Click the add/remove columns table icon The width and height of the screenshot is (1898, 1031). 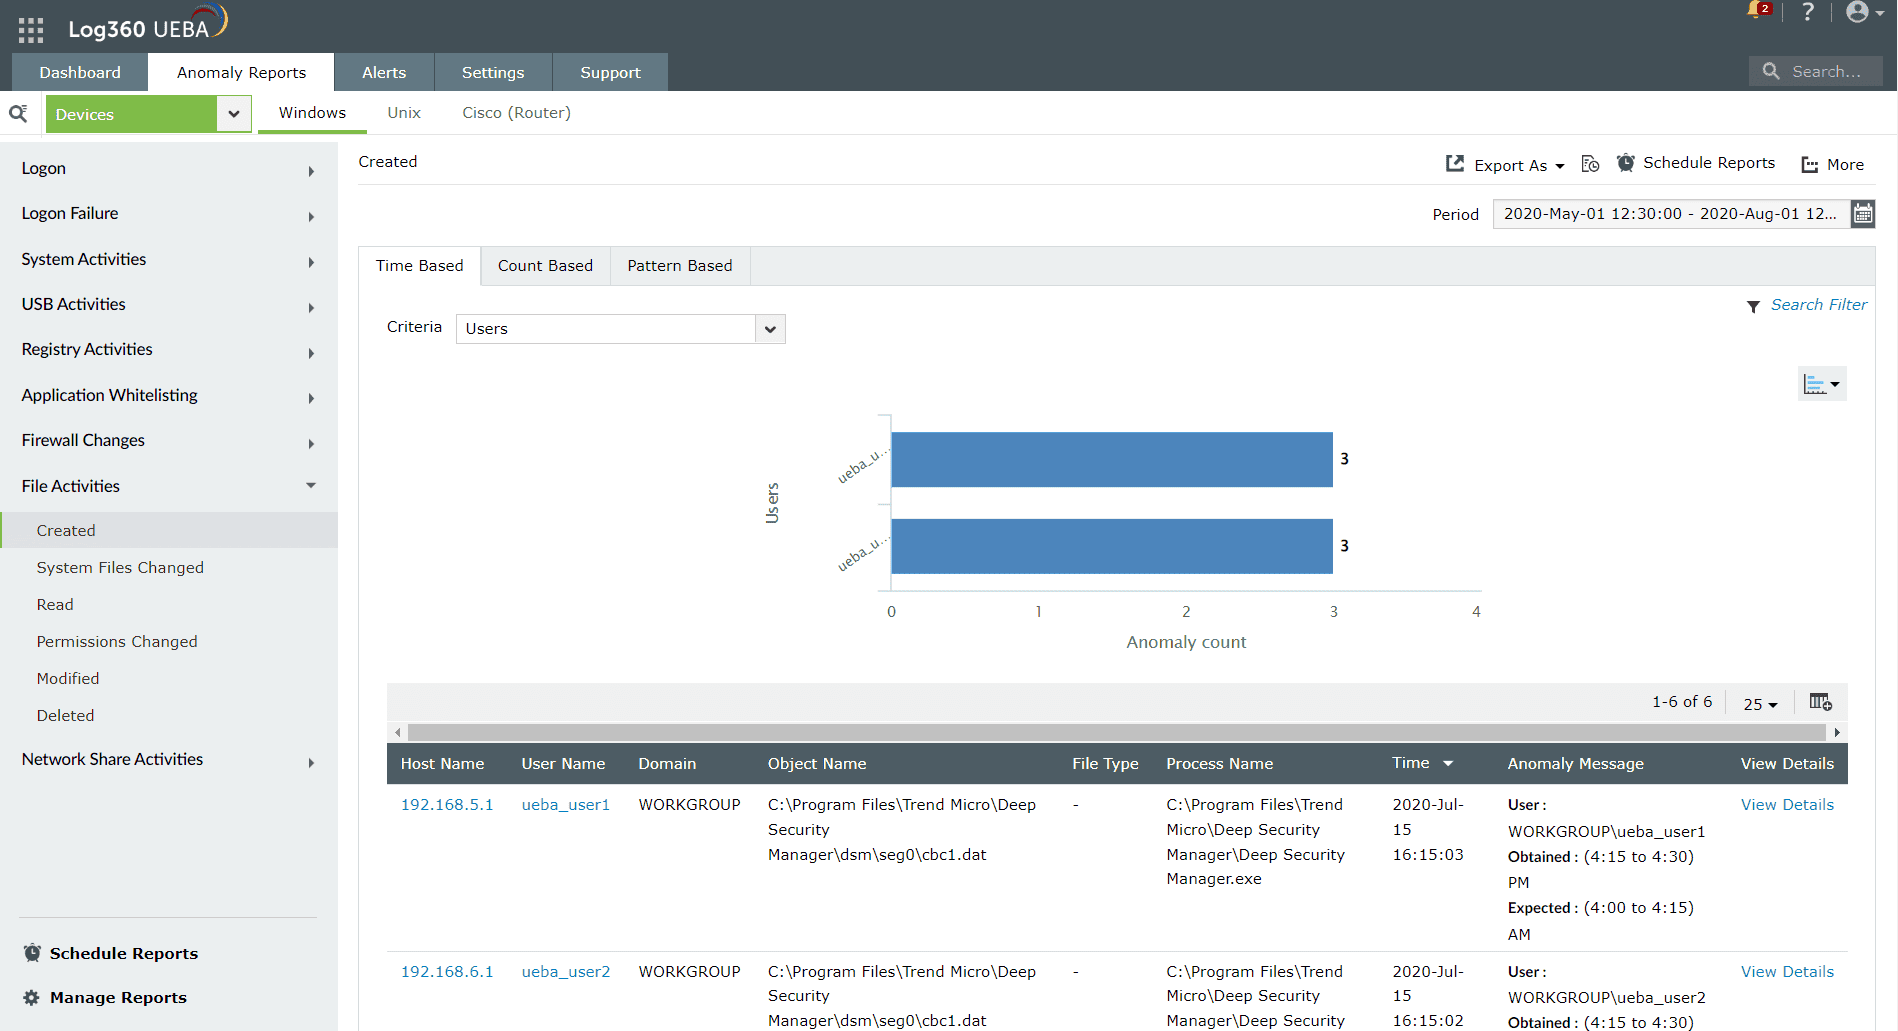point(1820,702)
